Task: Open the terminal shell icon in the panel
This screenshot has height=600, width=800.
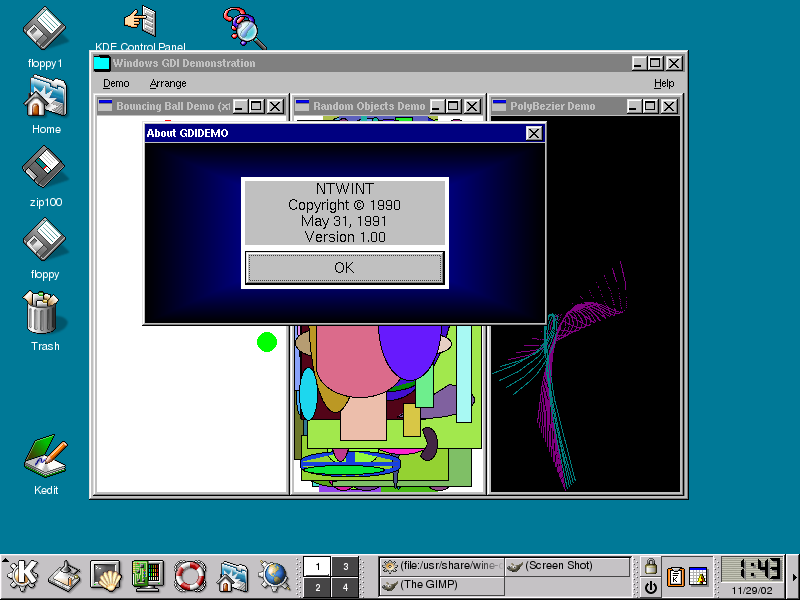Action: point(105,575)
